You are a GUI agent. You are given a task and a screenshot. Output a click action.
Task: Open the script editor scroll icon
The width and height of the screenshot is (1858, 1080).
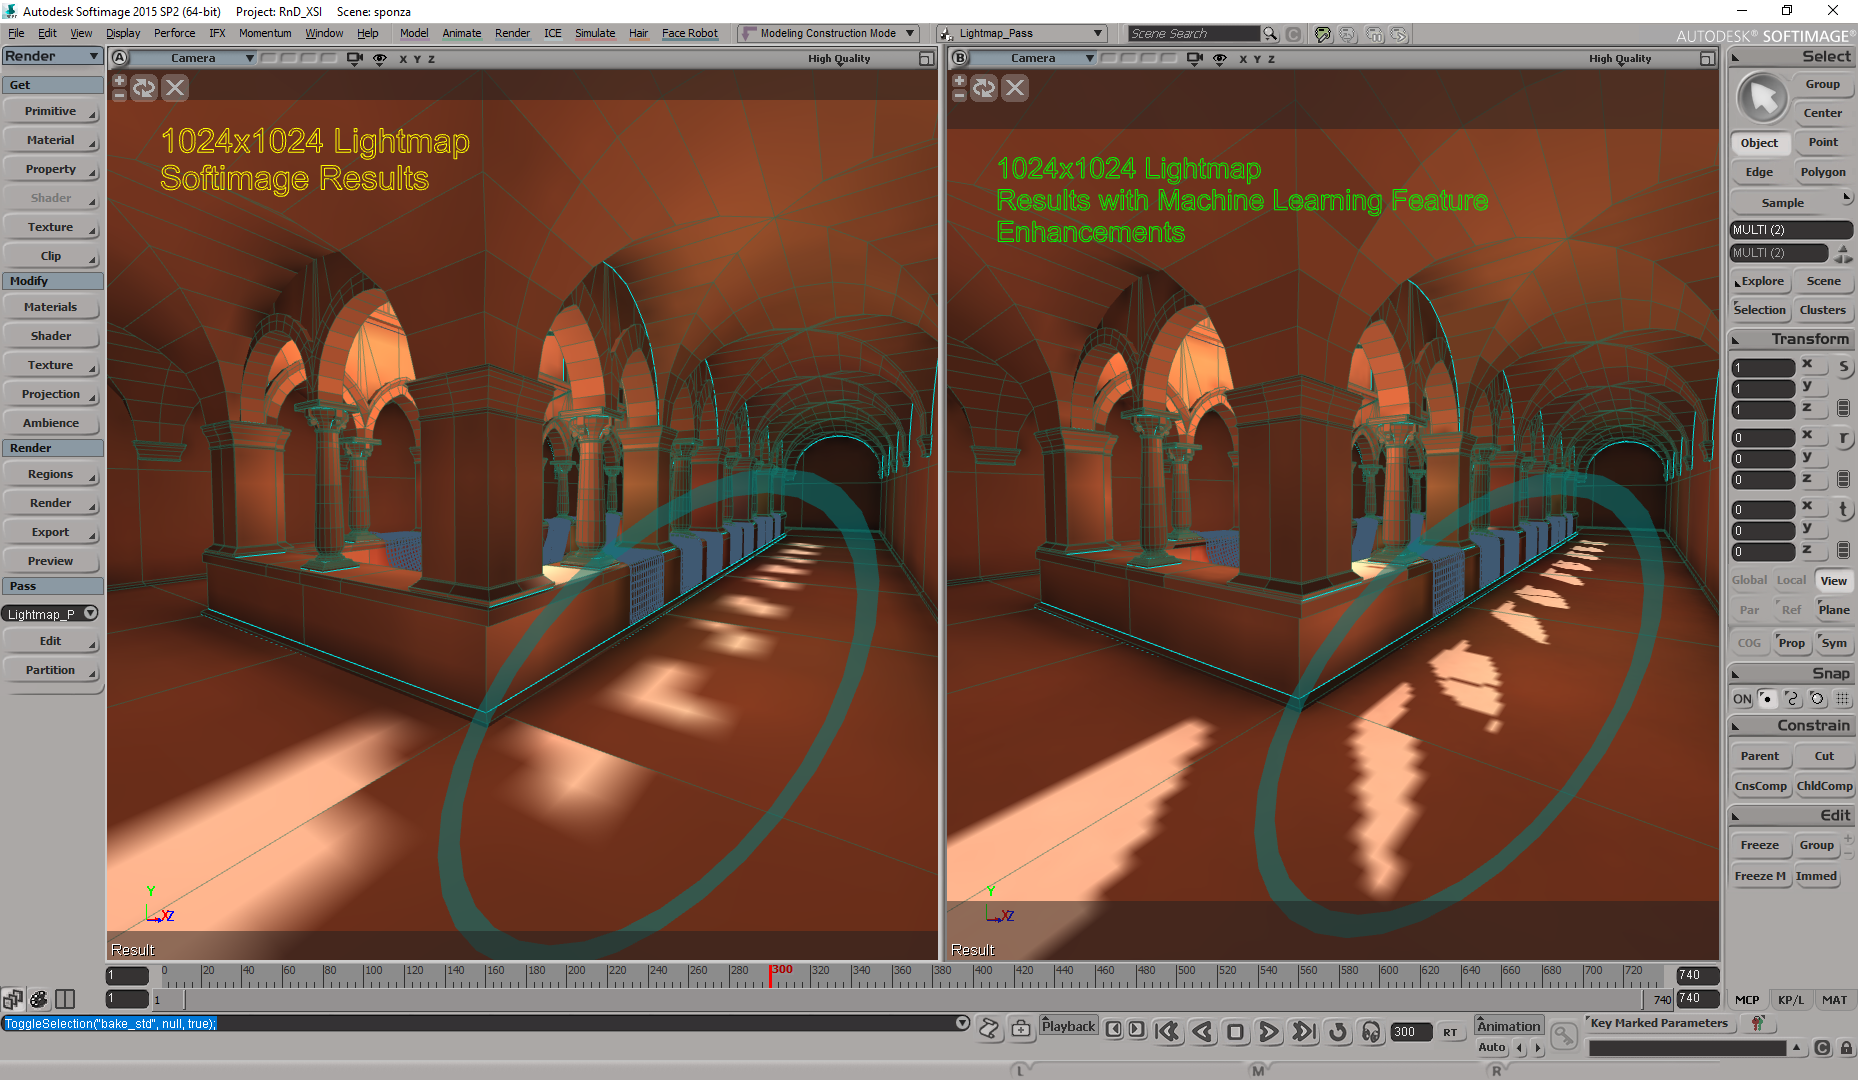point(989,1028)
